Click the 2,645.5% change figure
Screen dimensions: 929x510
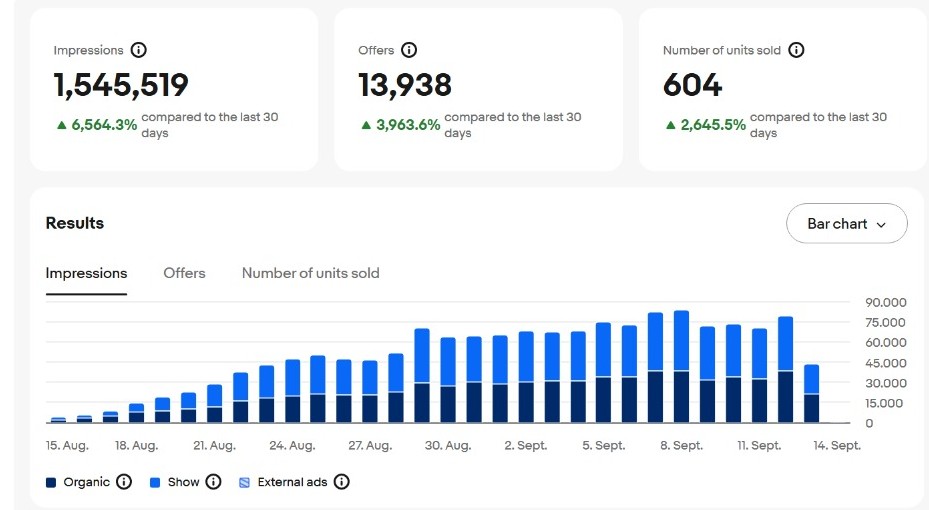coord(713,124)
